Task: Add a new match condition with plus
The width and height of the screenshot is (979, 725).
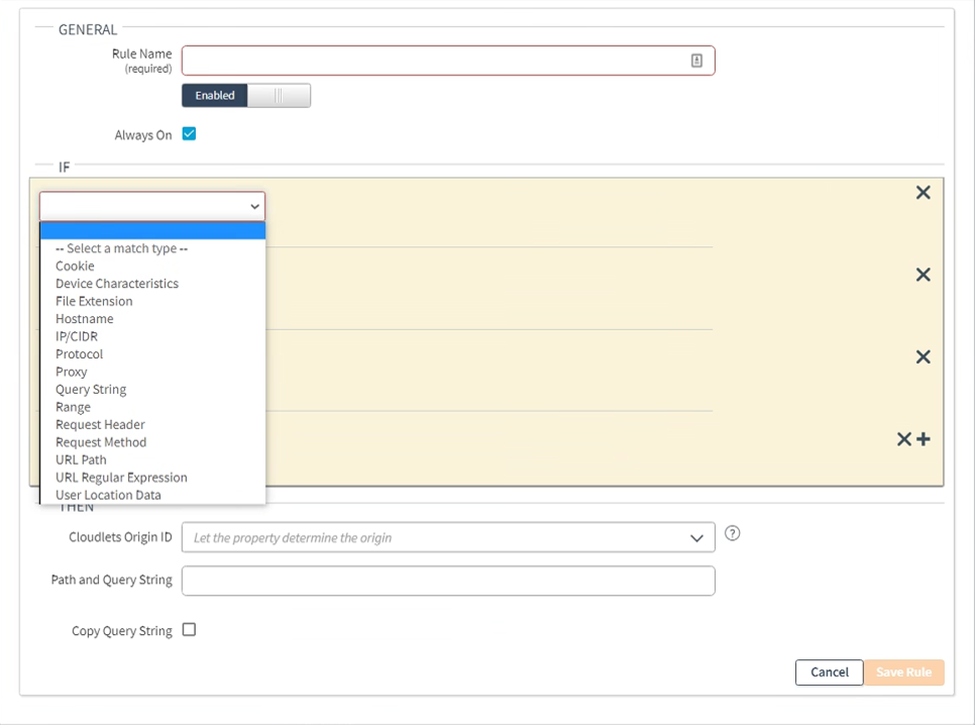Action: pos(923,439)
